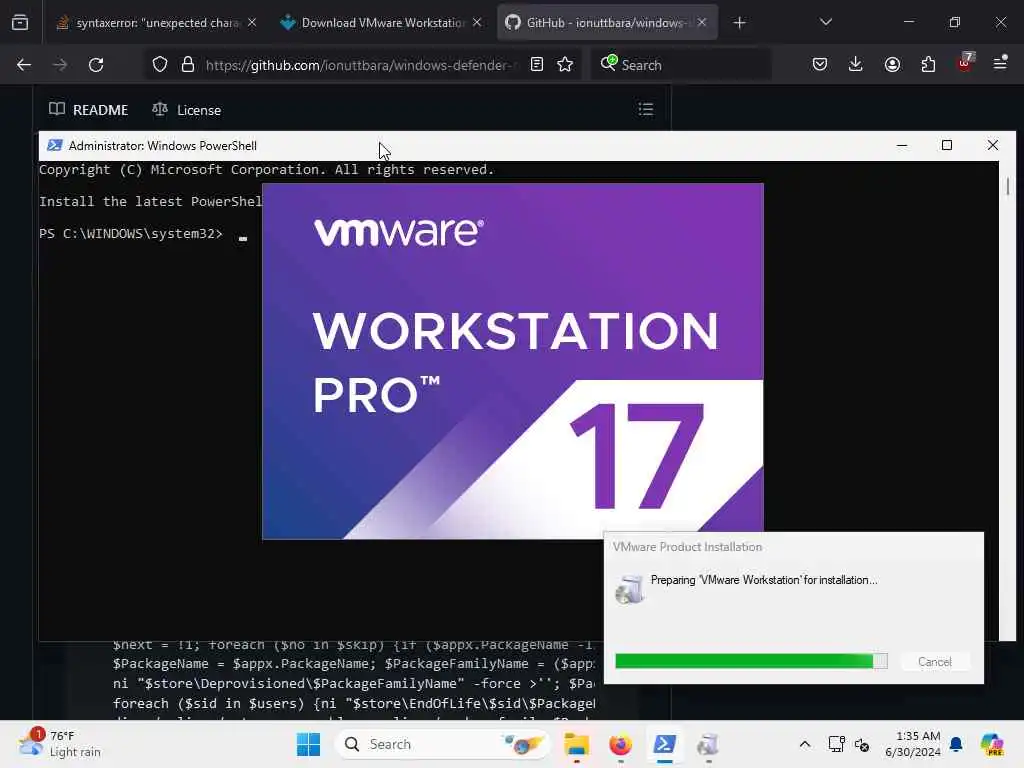1024x768 pixels.
Task: Switch to PowerShell taskbar icon
Action: pos(665,744)
